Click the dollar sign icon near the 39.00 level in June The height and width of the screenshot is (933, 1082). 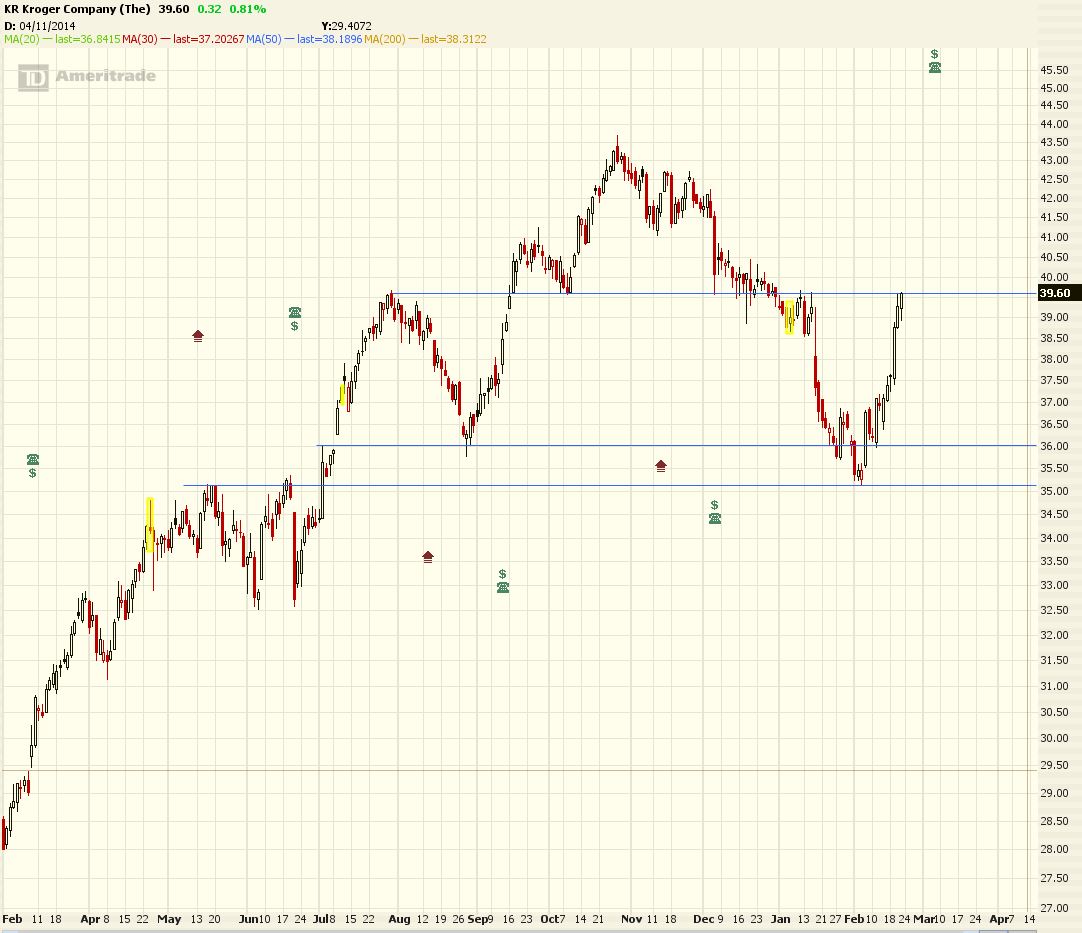click(x=295, y=326)
